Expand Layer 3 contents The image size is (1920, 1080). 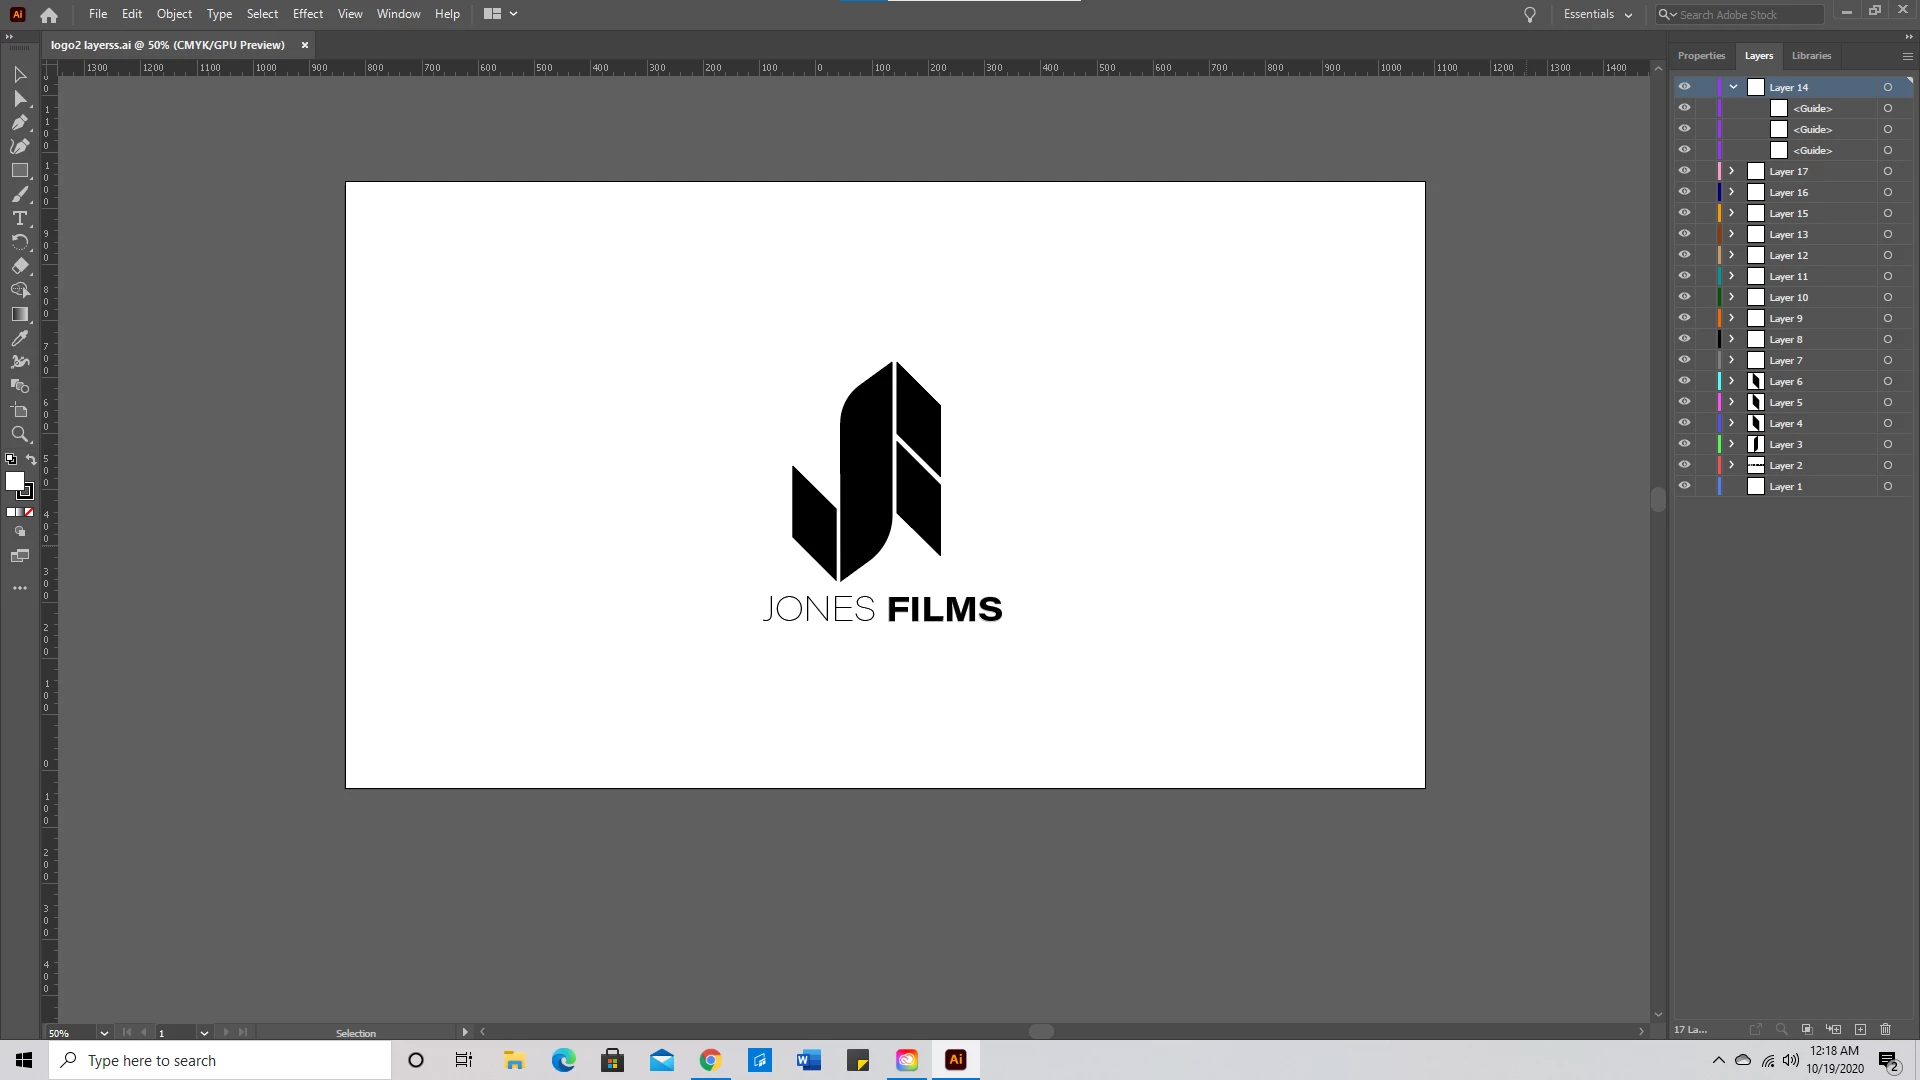(1732, 444)
